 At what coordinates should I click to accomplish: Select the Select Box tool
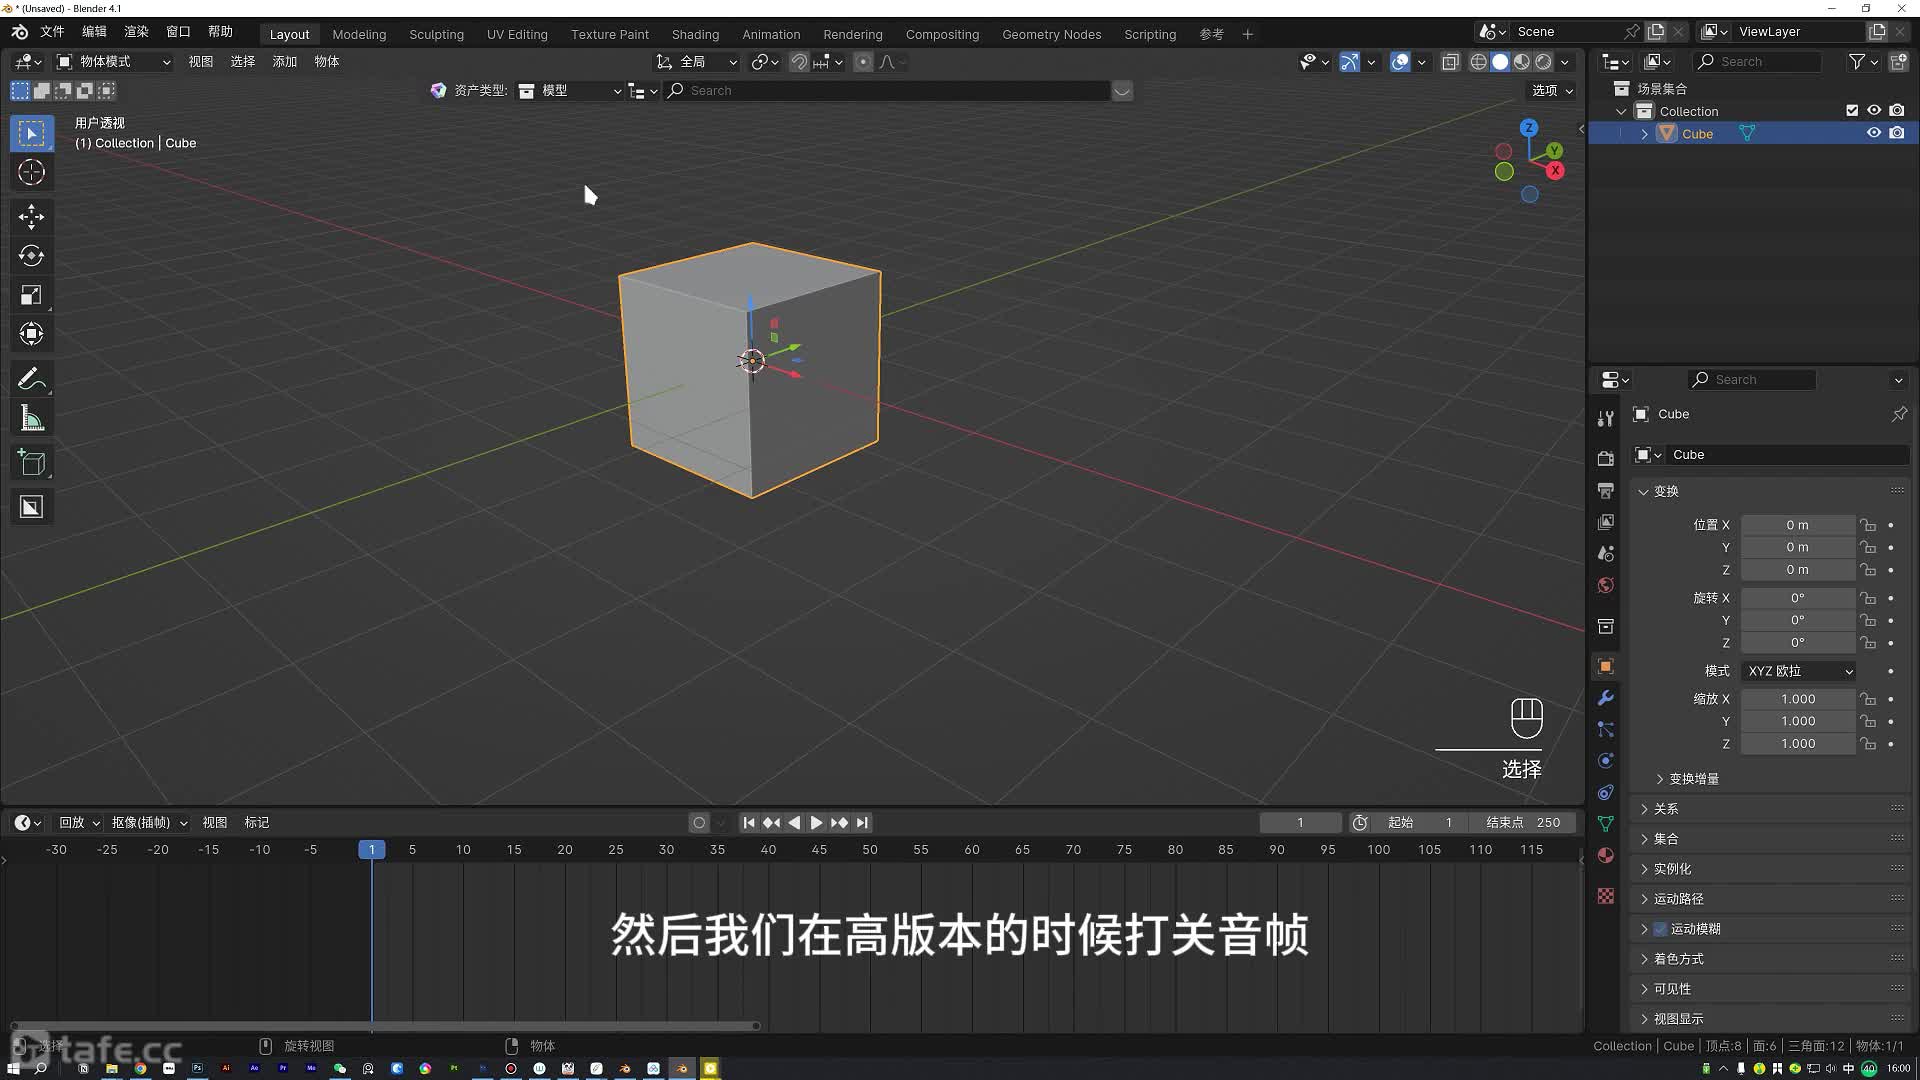[x=31, y=134]
